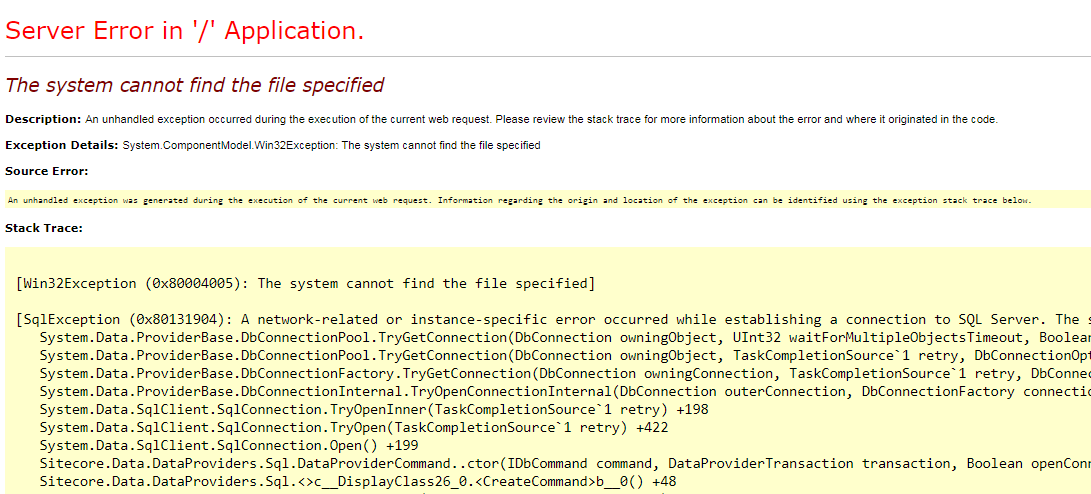Click the DbConnectionFactory.TryGetConnection stack line
This screenshot has height=494, width=1091.
tap(565, 374)
